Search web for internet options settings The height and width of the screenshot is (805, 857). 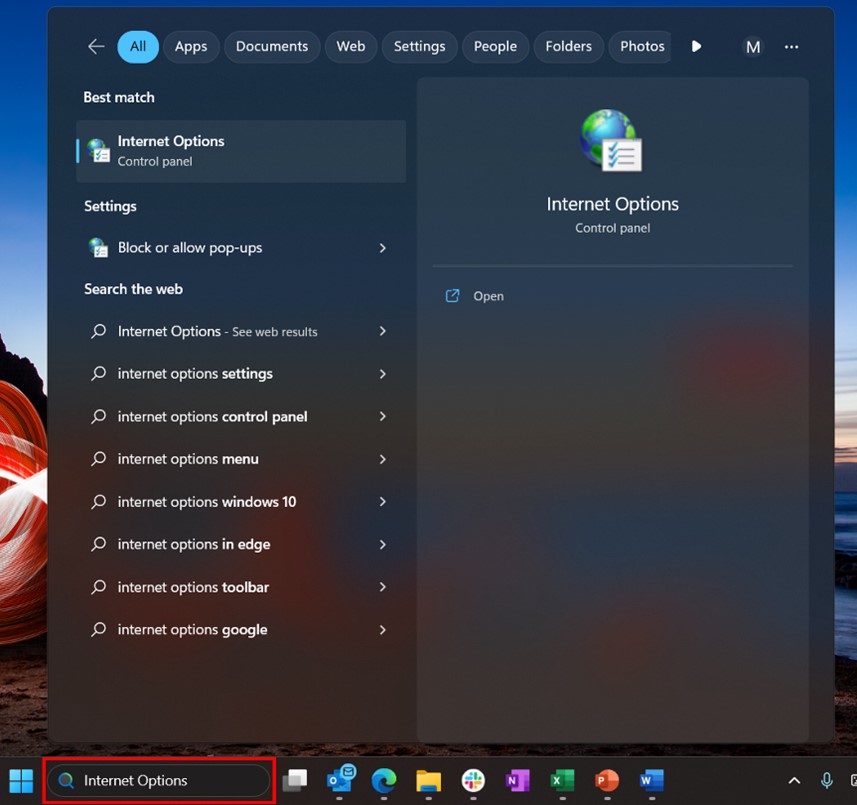click(x=241, y=374)
